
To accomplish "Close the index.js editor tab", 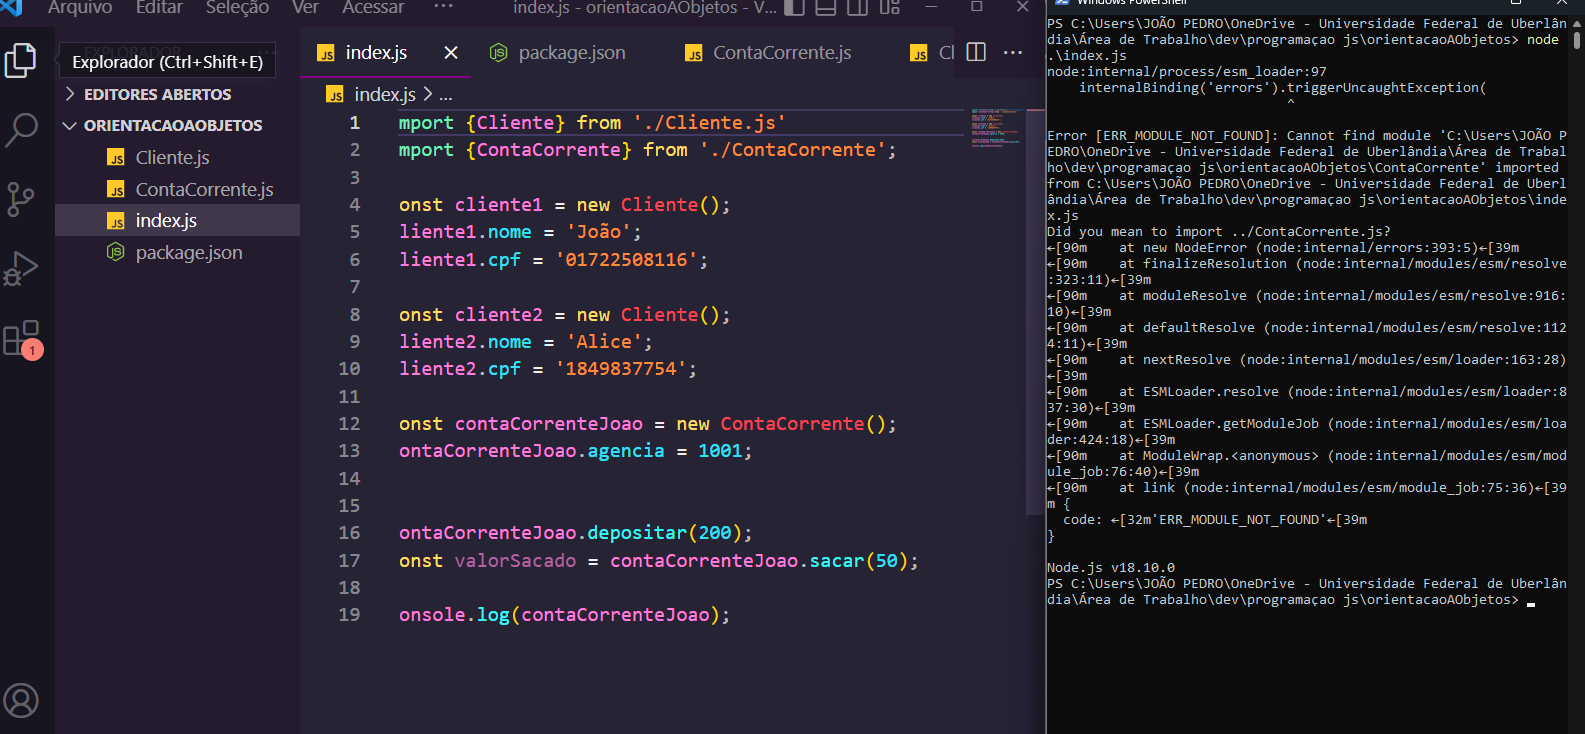I will pos(451,52).
